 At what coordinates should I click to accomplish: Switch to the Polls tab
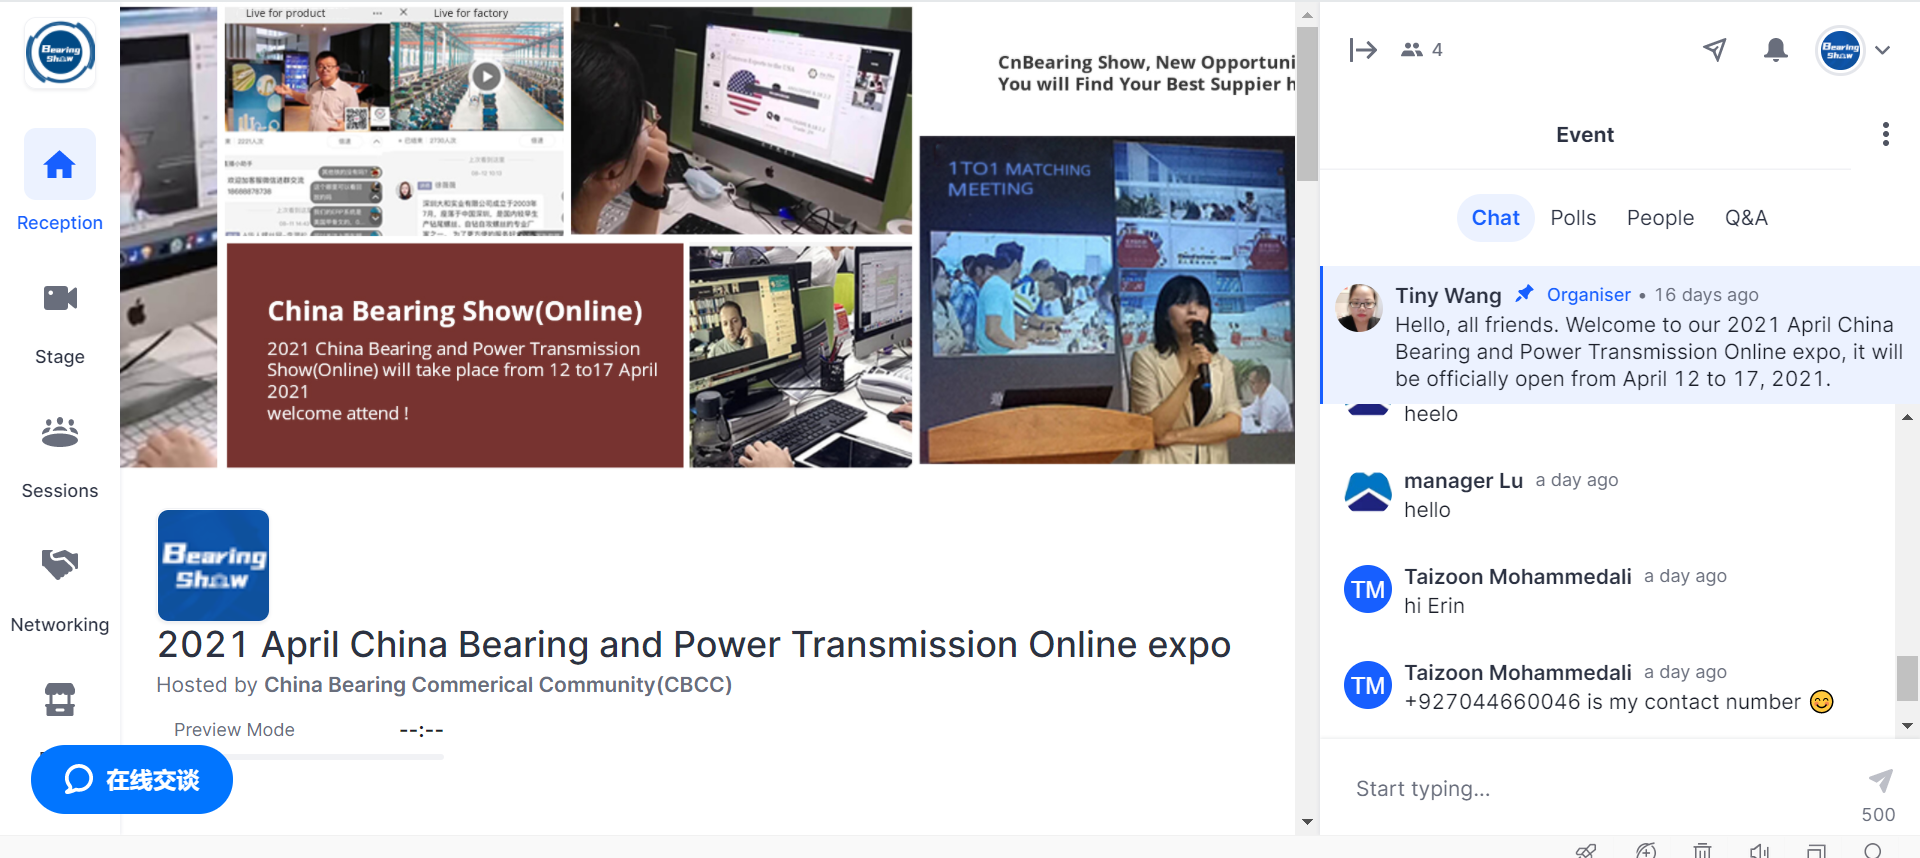pos(1573,218)
